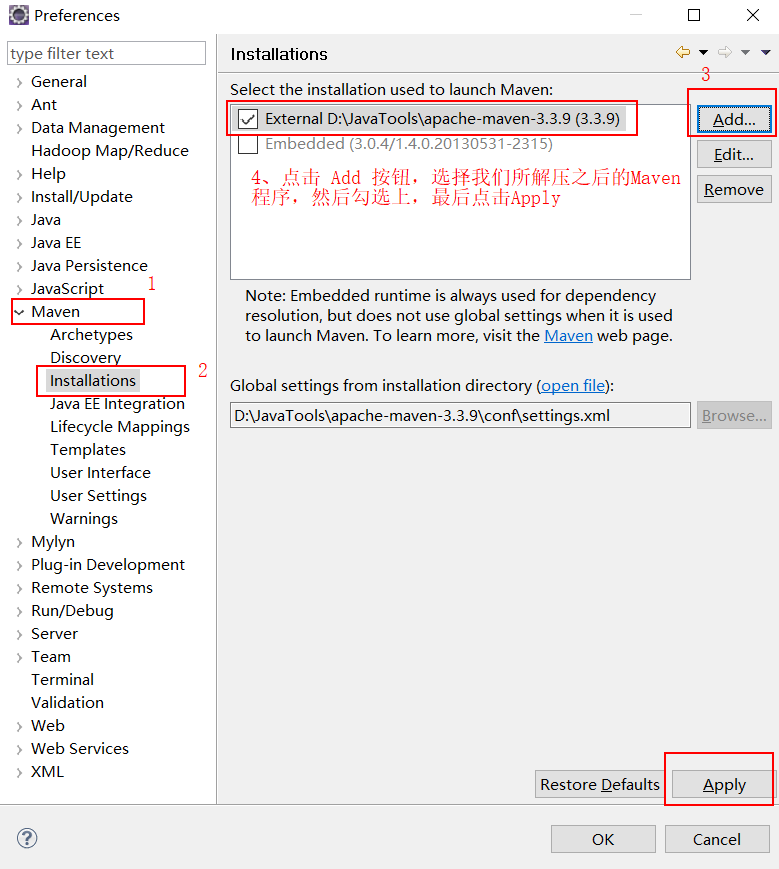The height and width of the screenshot is (869, 779).
Task: Select Web in the preferences tree
Action: (48, 725)
